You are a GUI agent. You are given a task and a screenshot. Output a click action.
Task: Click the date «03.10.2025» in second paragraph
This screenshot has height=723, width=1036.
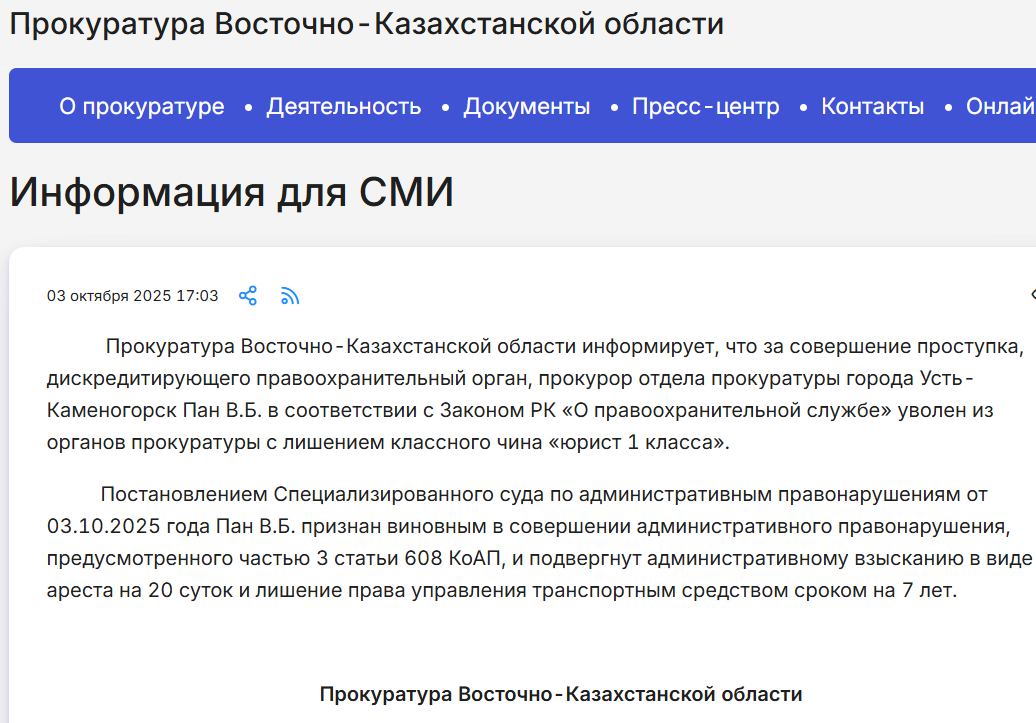point(94,526)
